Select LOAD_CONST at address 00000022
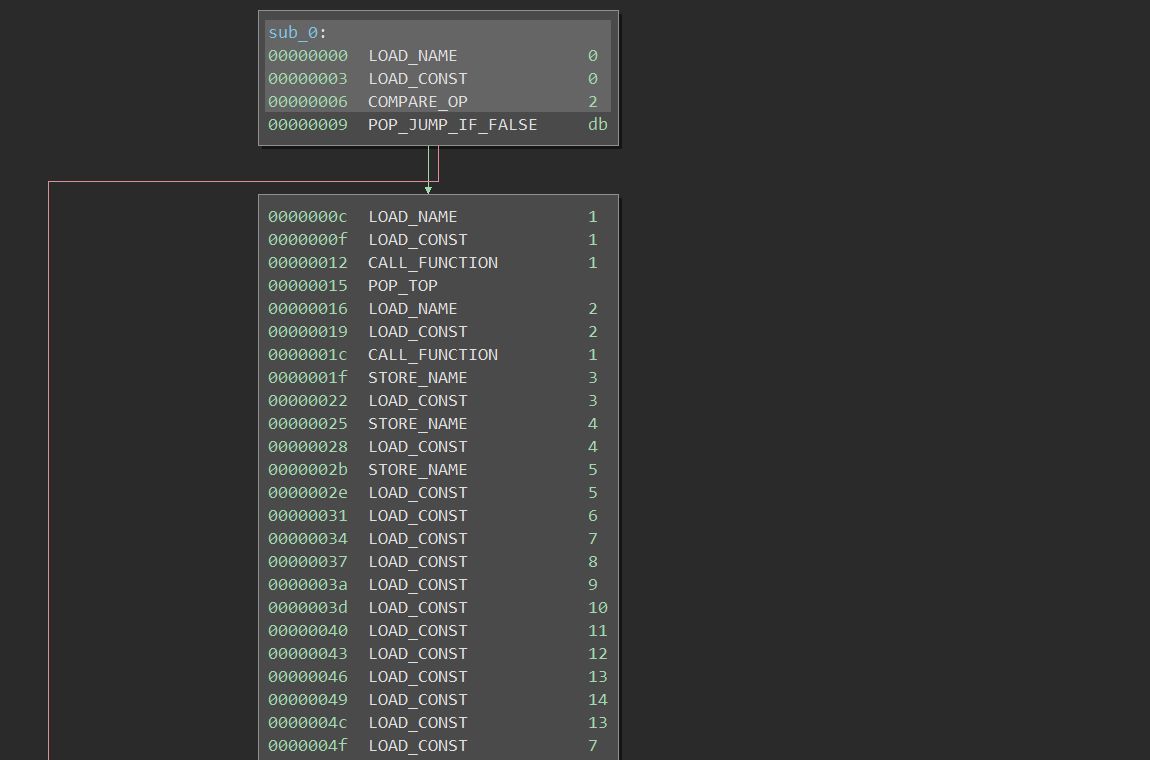Screen dimensions: 1150x760 [x=417, y=401]
